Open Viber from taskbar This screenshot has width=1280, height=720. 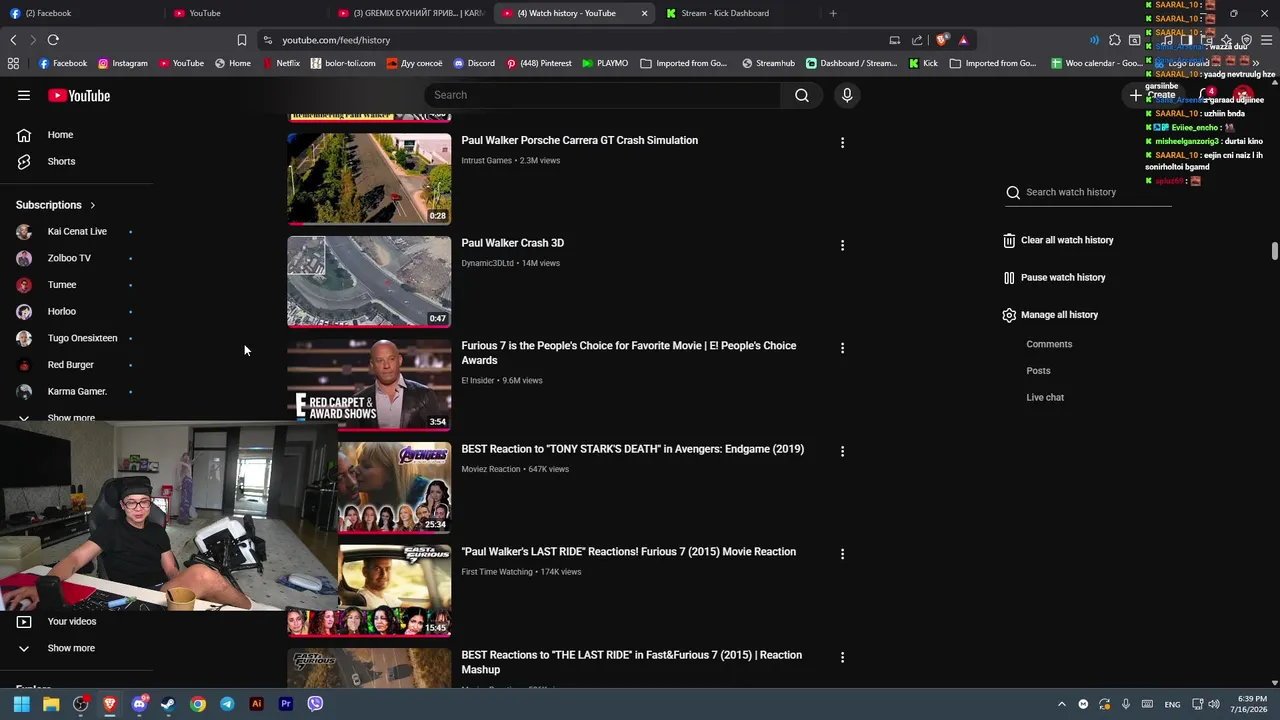pos(315,704)
